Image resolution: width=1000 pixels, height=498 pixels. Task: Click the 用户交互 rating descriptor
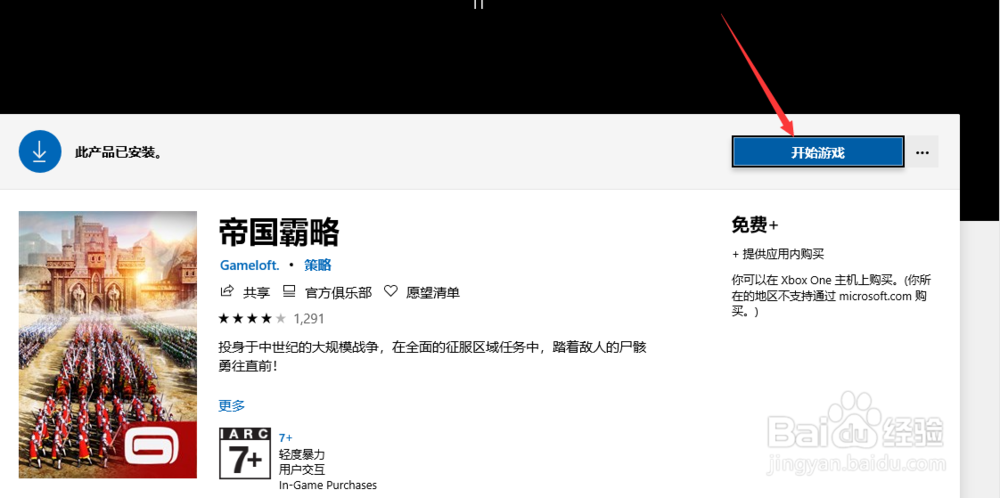[x=302, y=470]
